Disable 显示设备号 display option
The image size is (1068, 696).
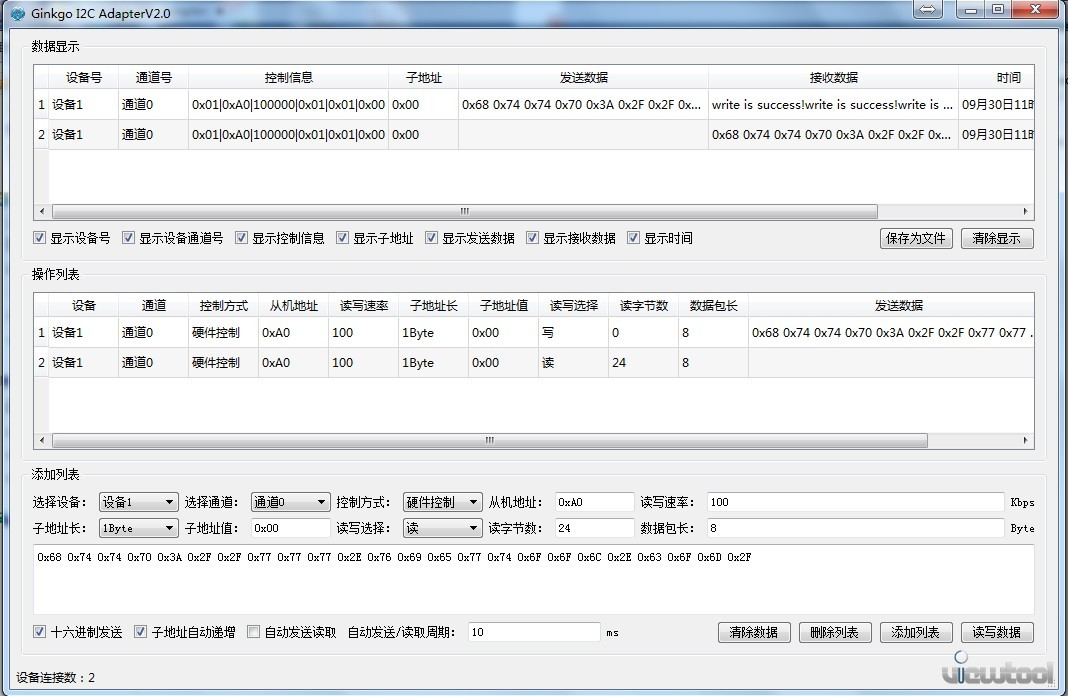[38, 237]
